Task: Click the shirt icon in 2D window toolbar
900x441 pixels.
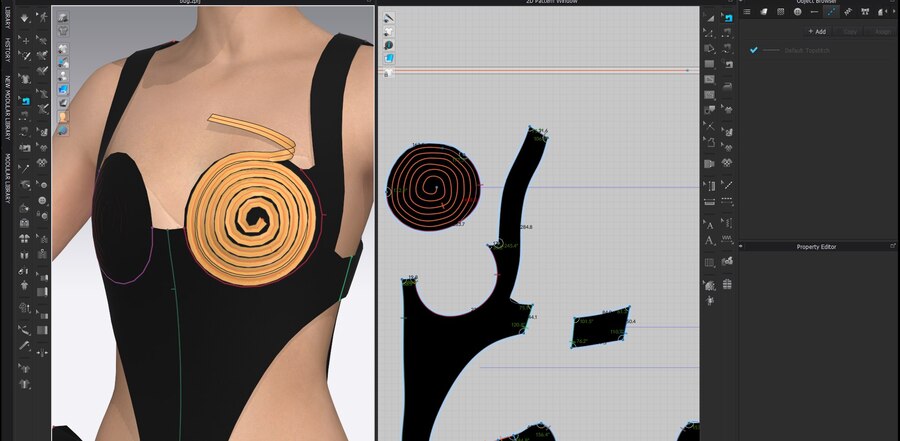Action: (389, 32)
